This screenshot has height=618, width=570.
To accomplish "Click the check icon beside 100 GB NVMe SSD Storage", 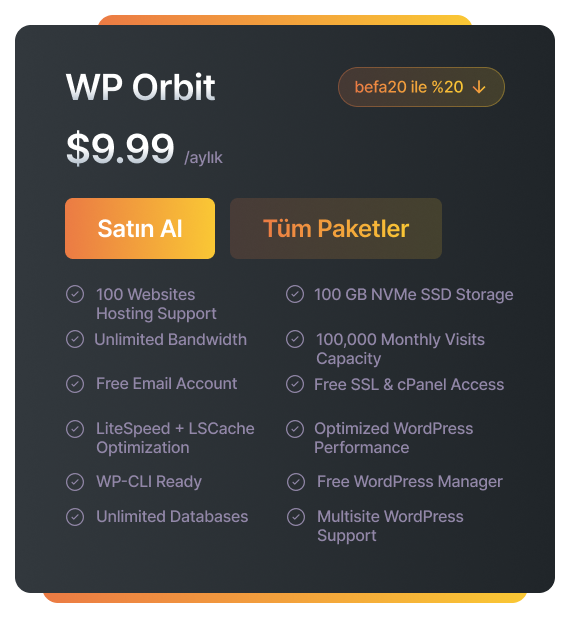I will tap(295, 294).
